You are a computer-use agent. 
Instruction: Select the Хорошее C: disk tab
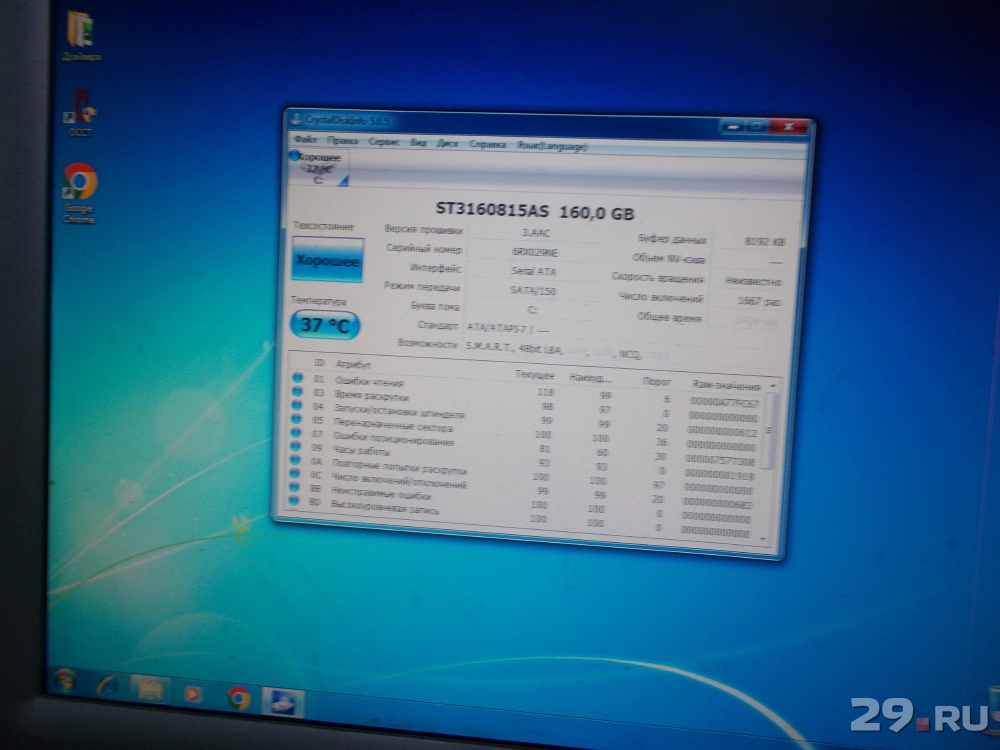click(319, 167)
